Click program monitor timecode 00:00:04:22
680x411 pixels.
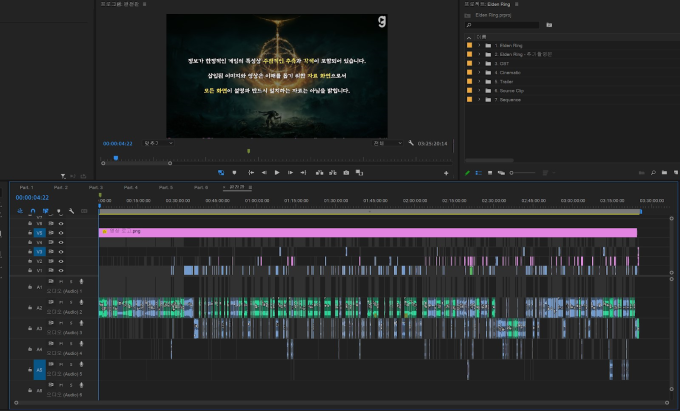click(x=118, y=144)
